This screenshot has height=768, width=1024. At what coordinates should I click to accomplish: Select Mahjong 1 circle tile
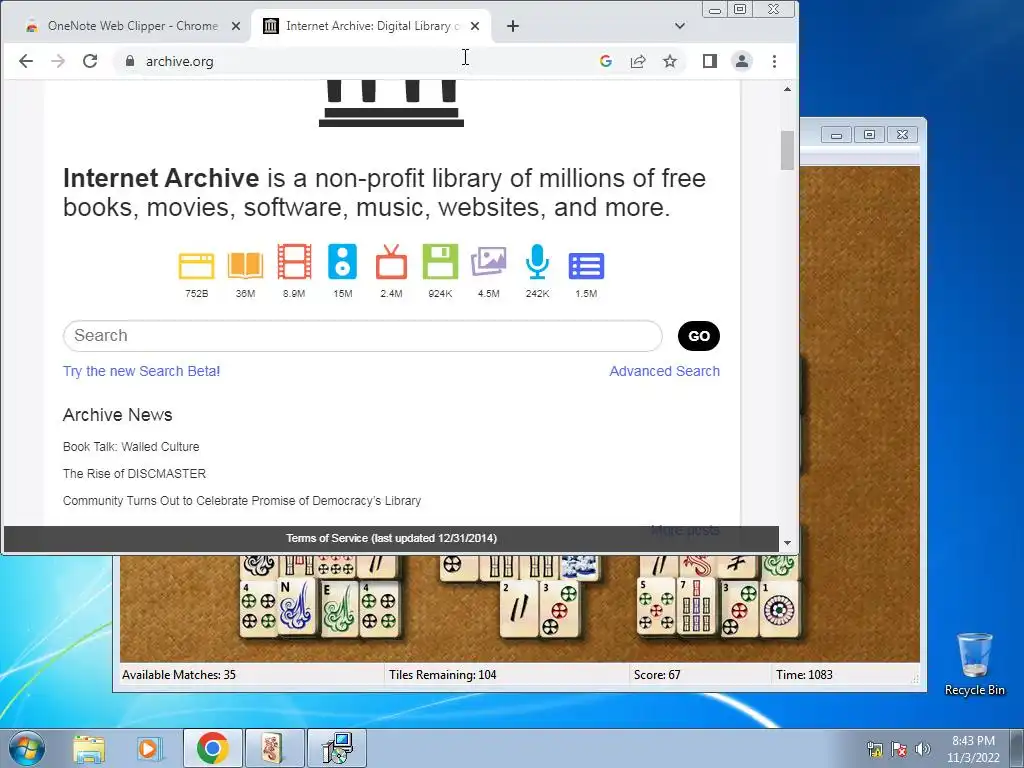click(x=778, y=609)
